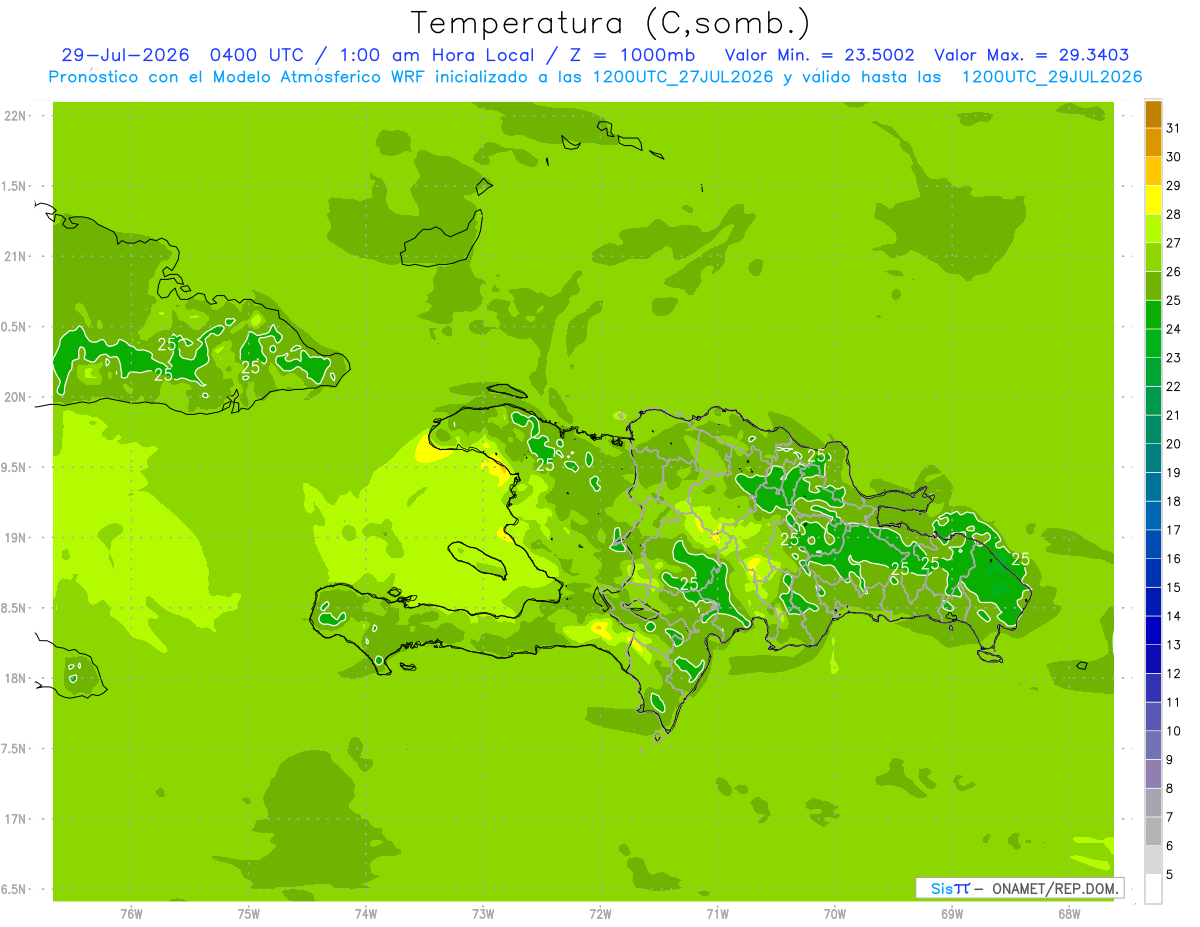Image resolution: width=1200 pixels, height=927 pixels.
Task: Click the 76W longitude axis label
Action: pos(131,914)
